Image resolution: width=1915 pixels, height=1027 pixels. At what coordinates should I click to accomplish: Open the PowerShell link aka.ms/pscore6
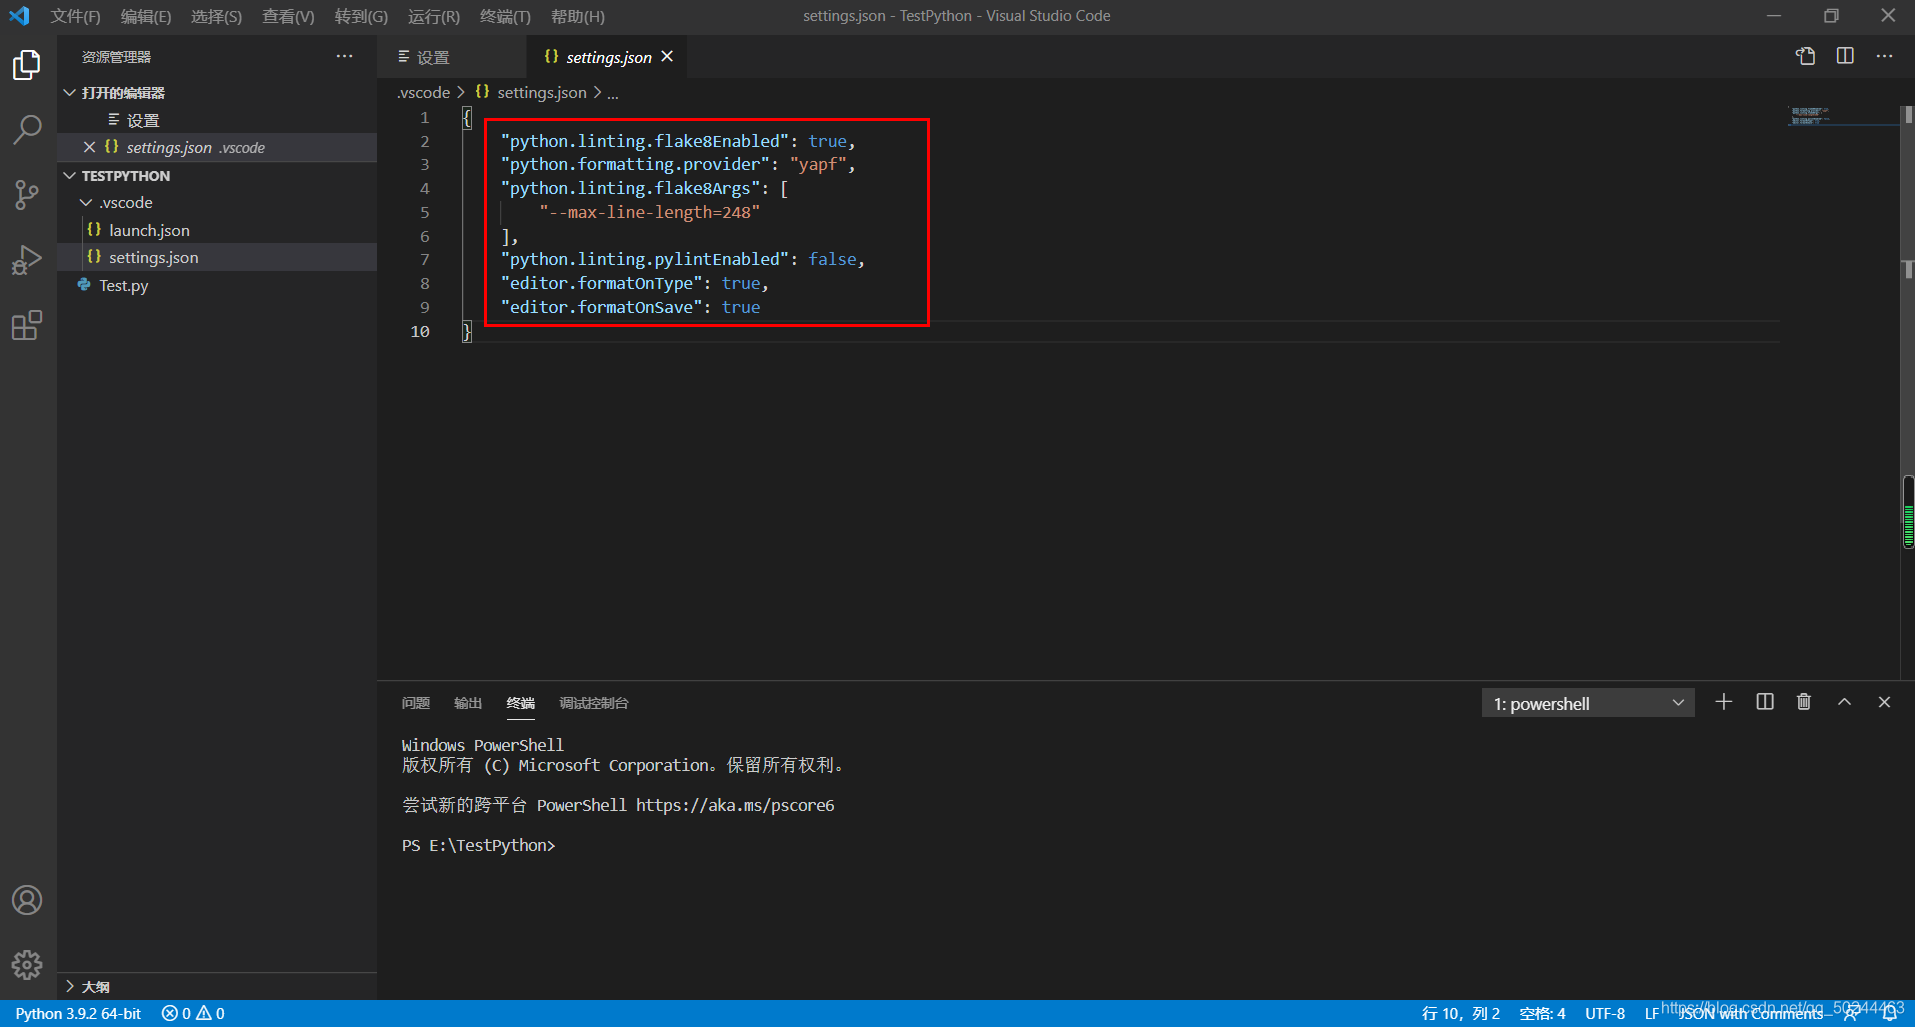[736, 804]
